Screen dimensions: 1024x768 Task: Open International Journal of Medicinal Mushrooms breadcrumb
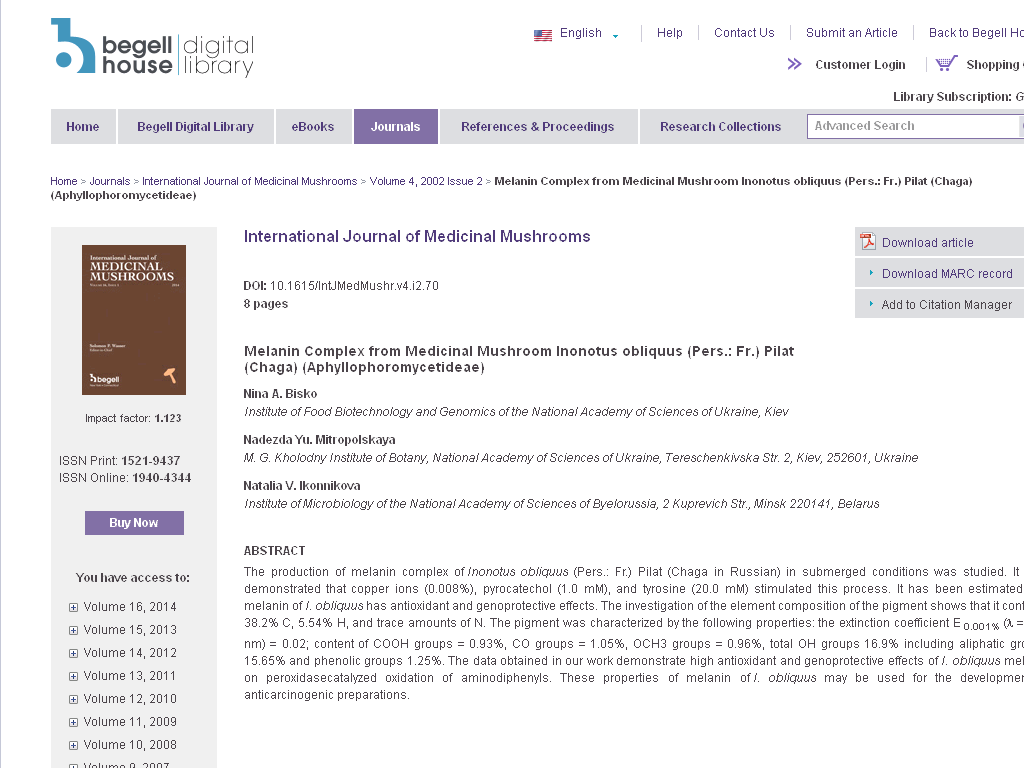pyautogui.click(x=249, y=181)
